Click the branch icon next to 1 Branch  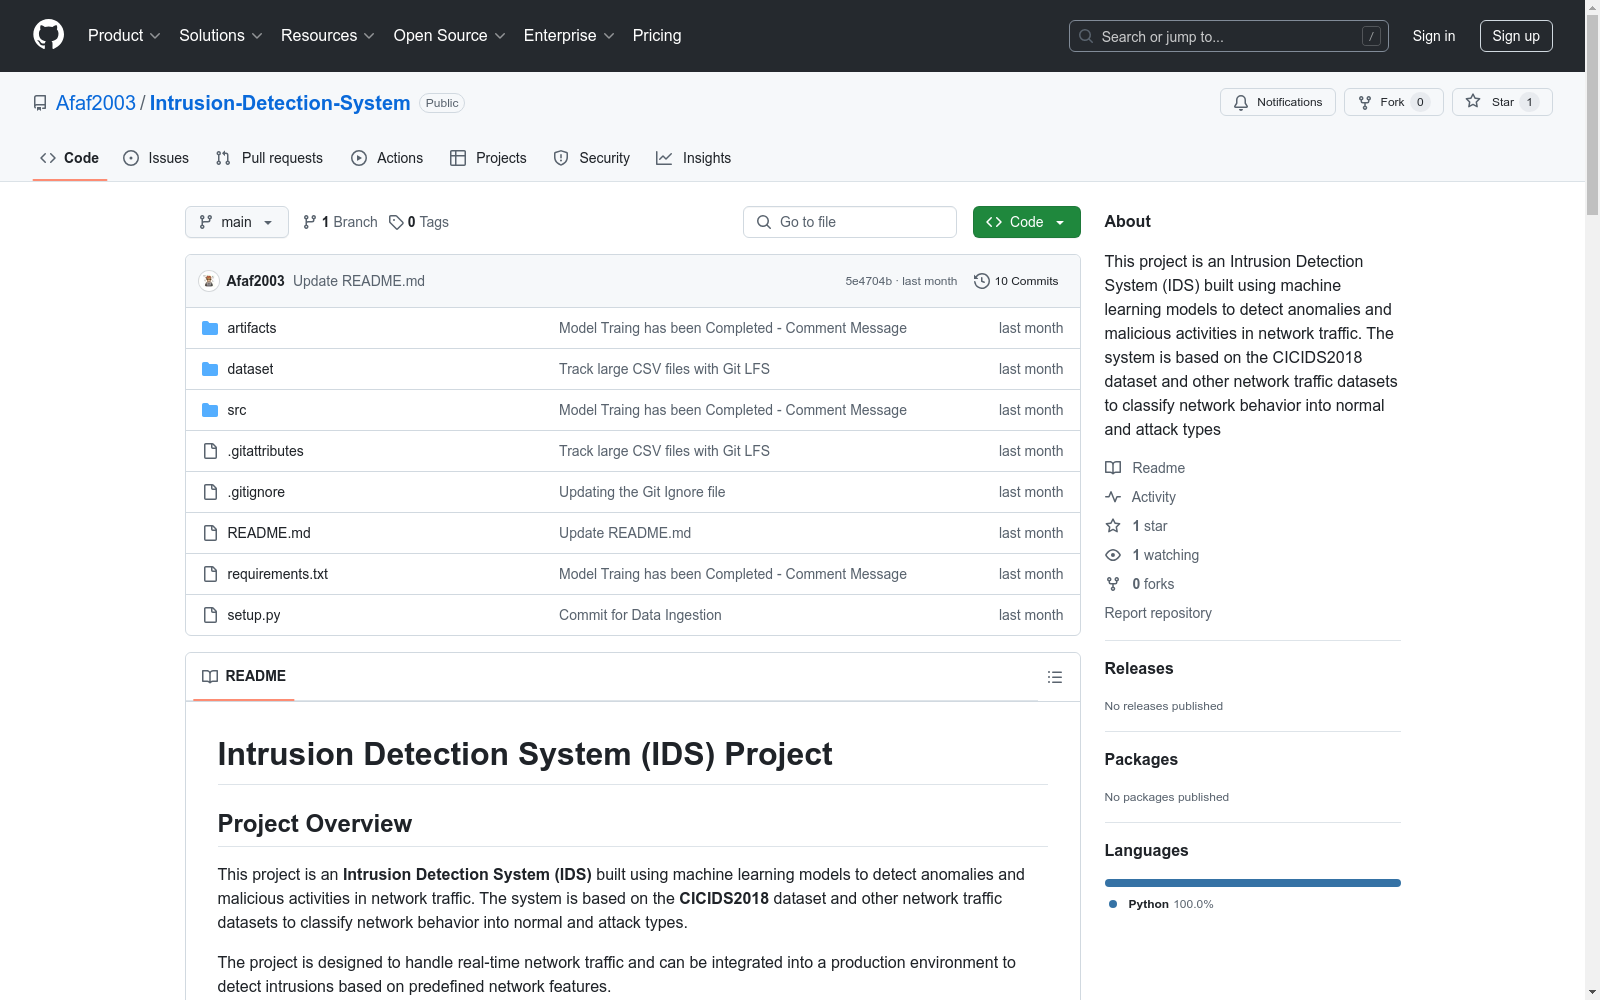[x=310, y=222]
